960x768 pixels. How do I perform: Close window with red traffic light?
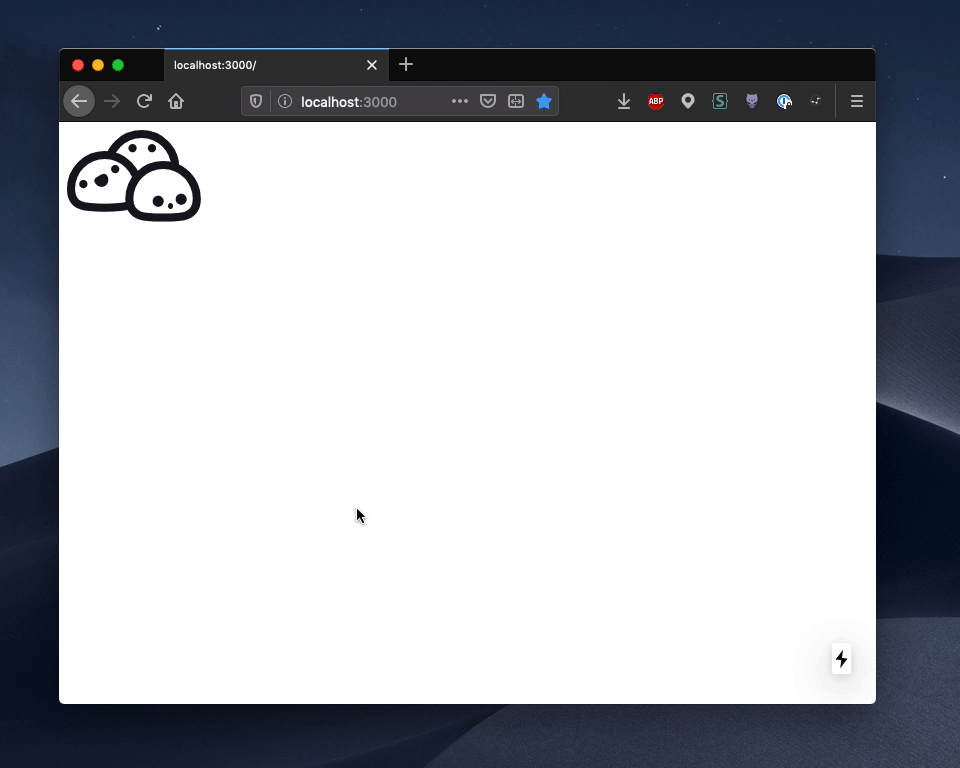pos(78,65)
